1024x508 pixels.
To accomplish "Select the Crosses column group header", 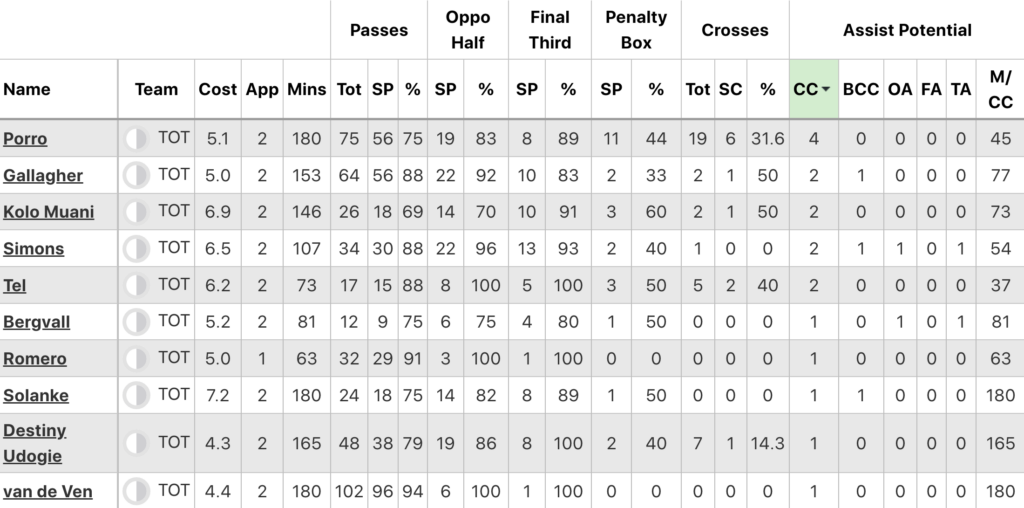I will point(735,30).
